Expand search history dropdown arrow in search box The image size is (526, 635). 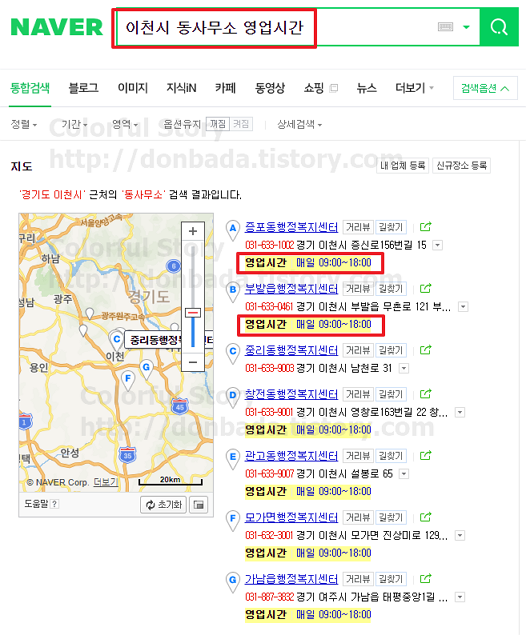click(x=466, y=27)
